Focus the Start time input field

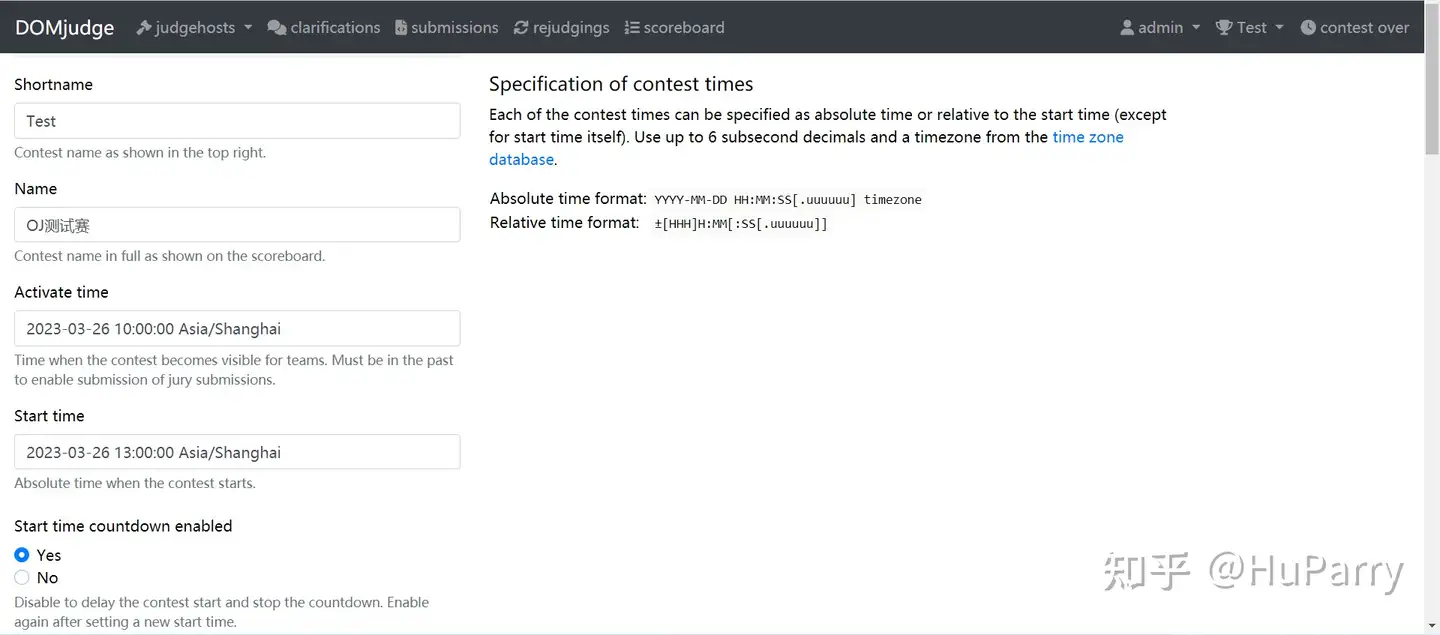tap(237, 452)
